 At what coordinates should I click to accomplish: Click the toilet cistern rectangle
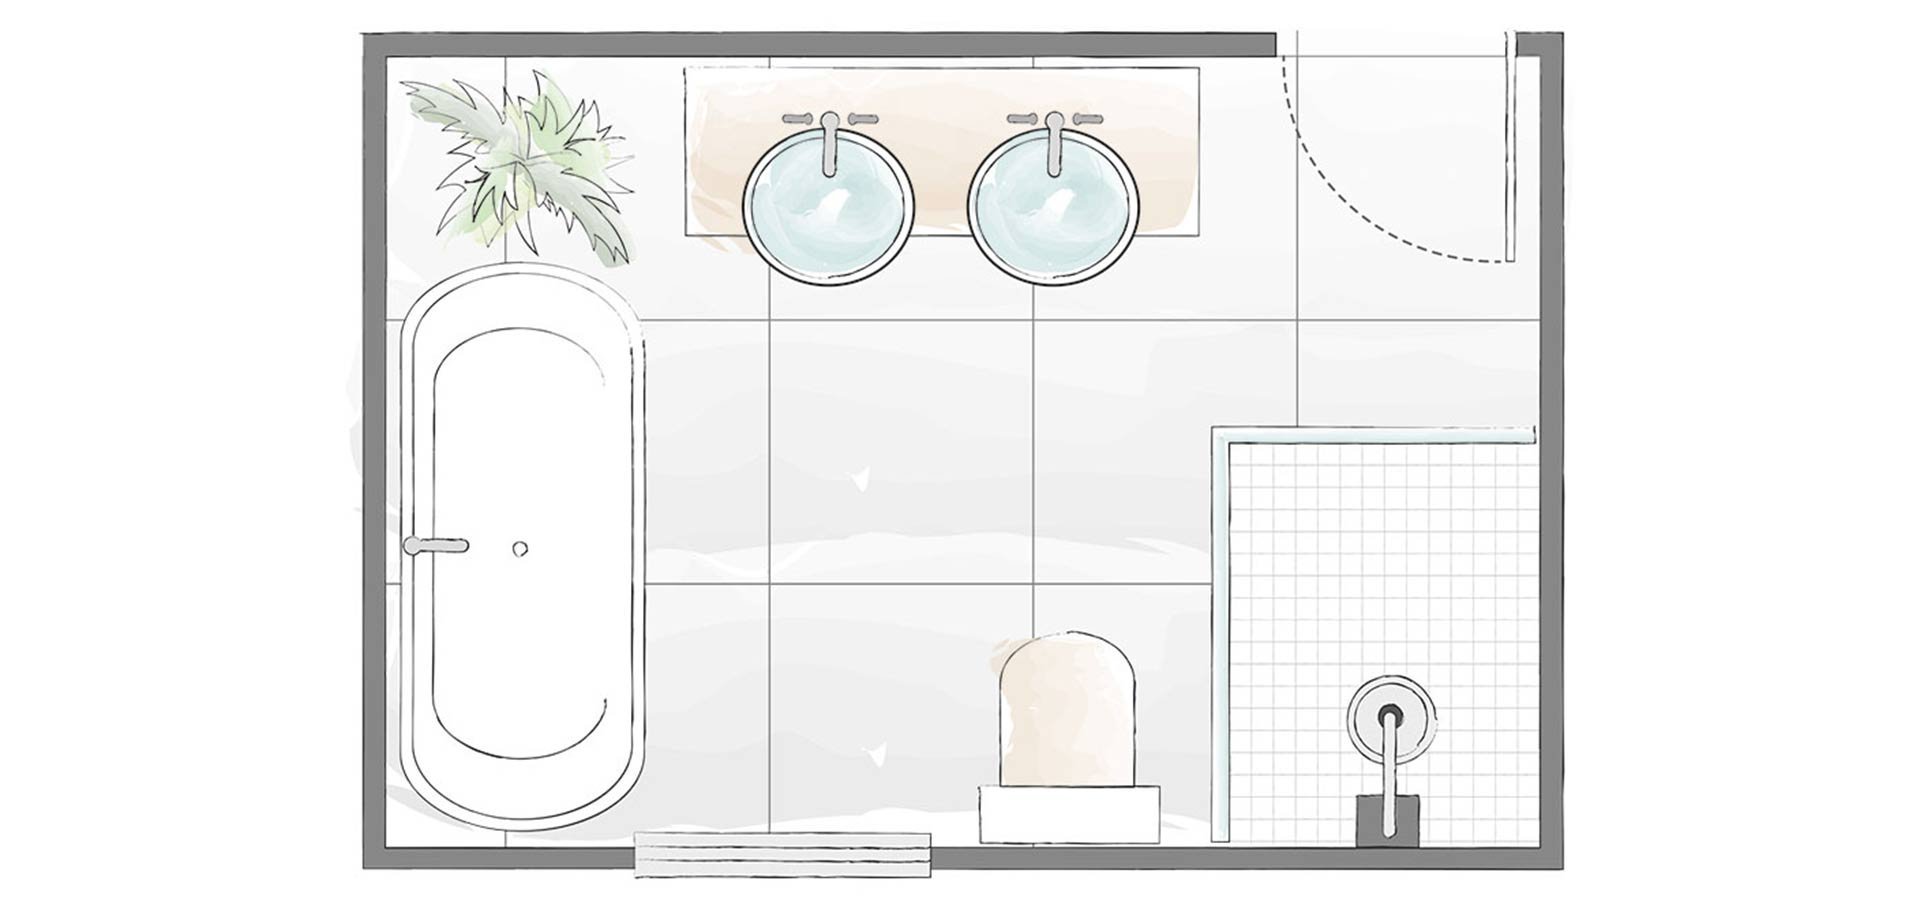click(x=1069, y=814)
